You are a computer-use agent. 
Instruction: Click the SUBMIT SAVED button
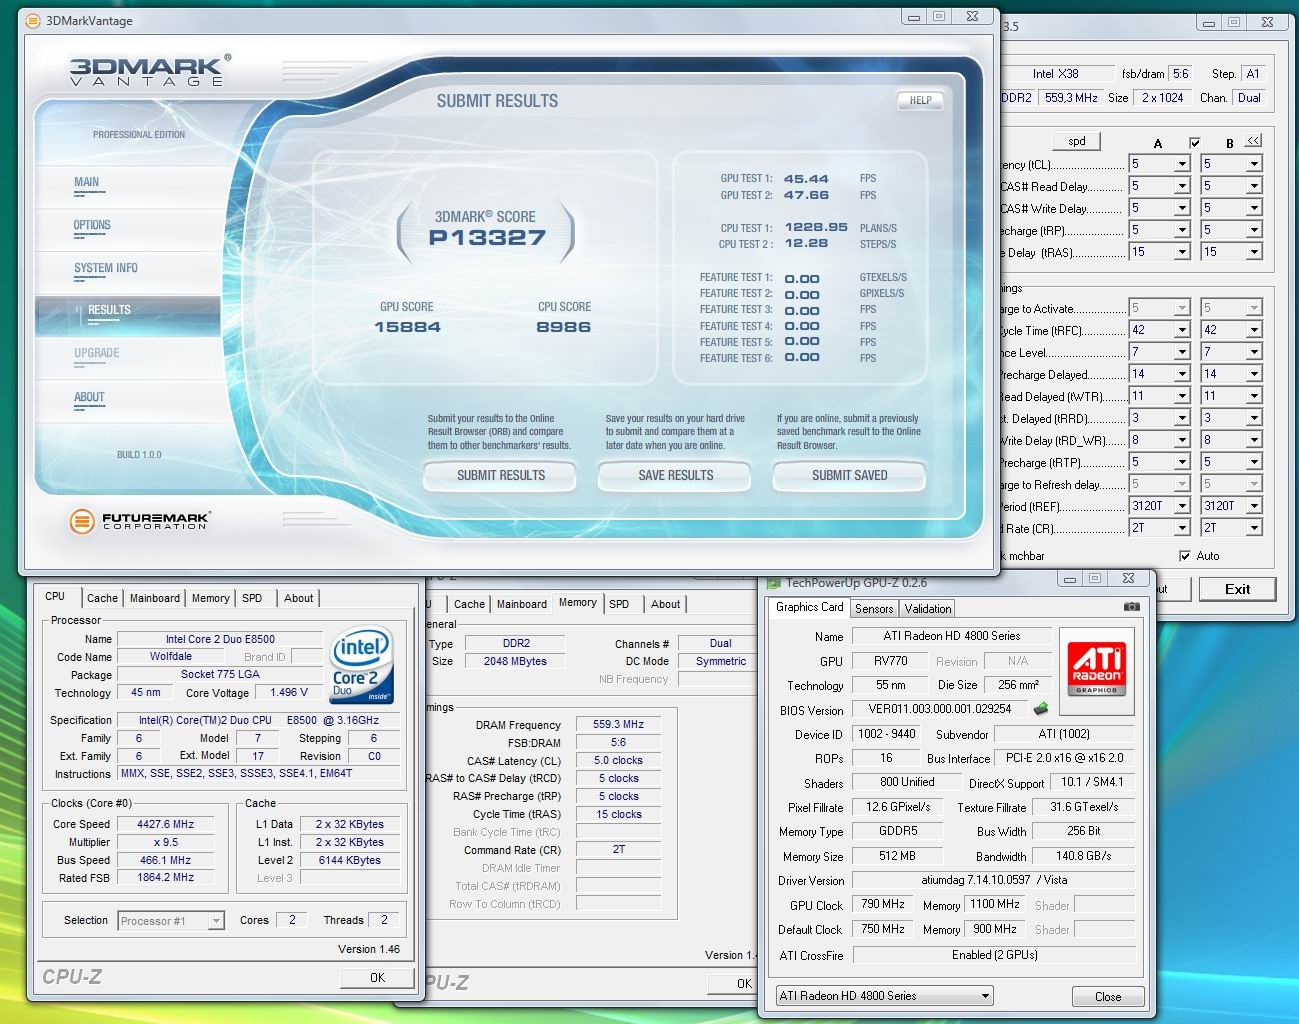(x=849, y=476)
